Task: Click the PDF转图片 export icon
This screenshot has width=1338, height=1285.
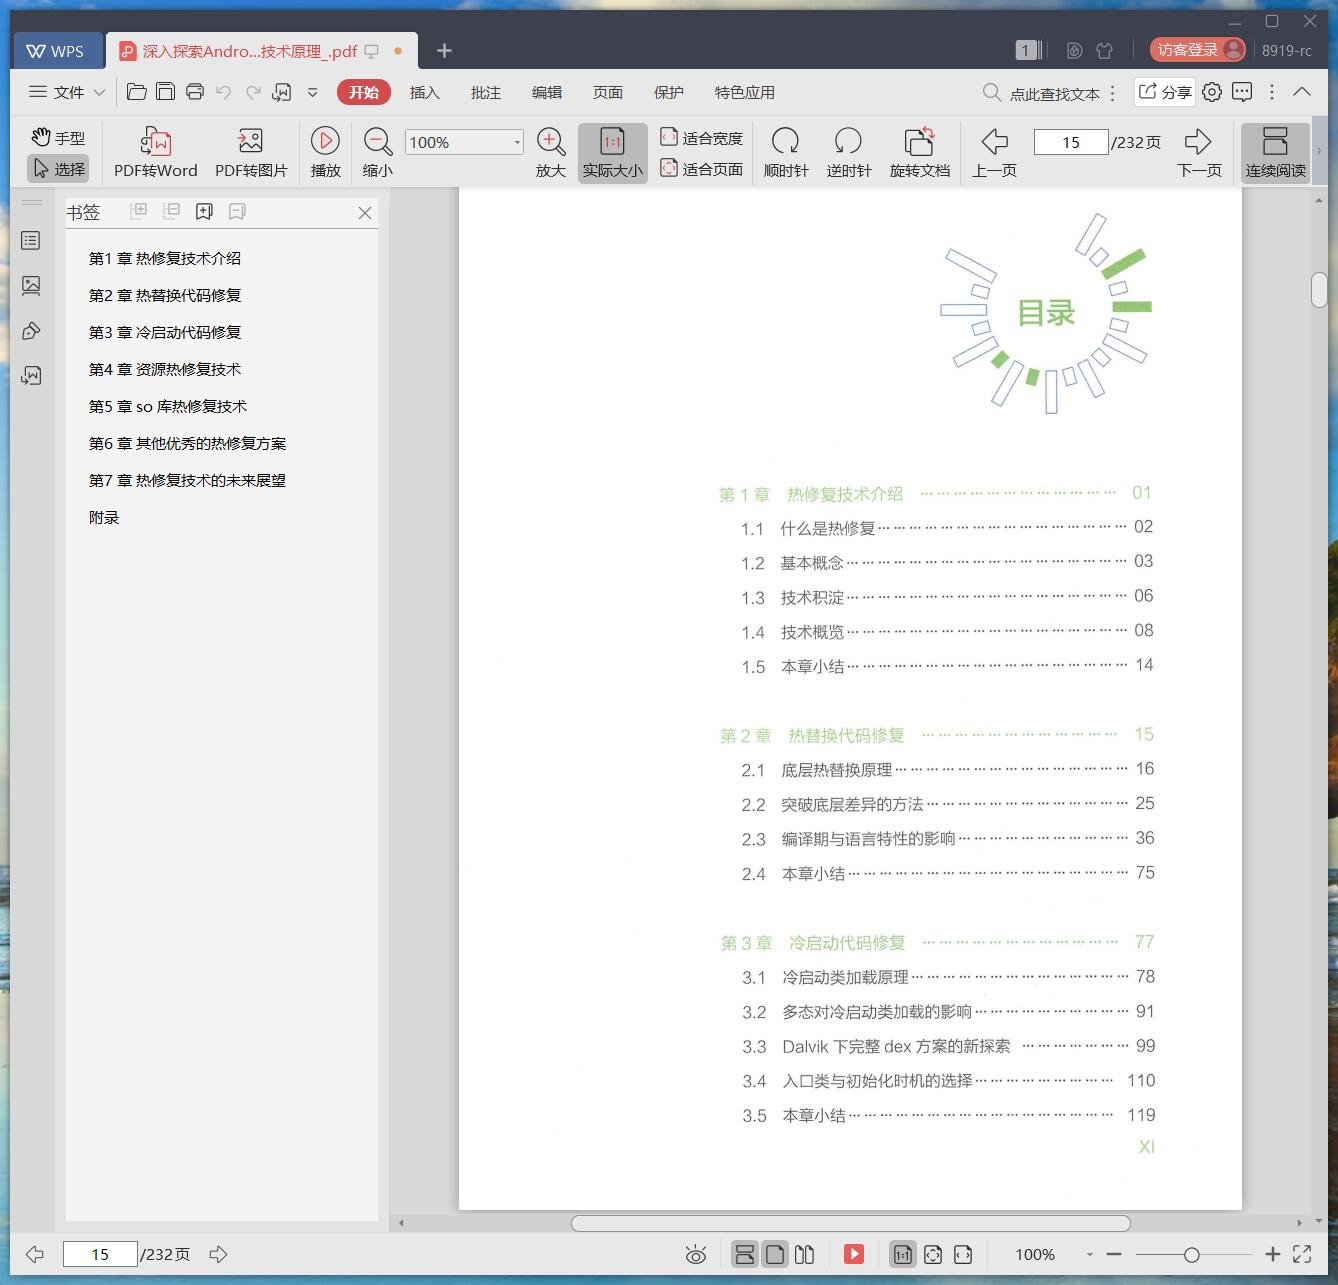Action: pos(250,141)
